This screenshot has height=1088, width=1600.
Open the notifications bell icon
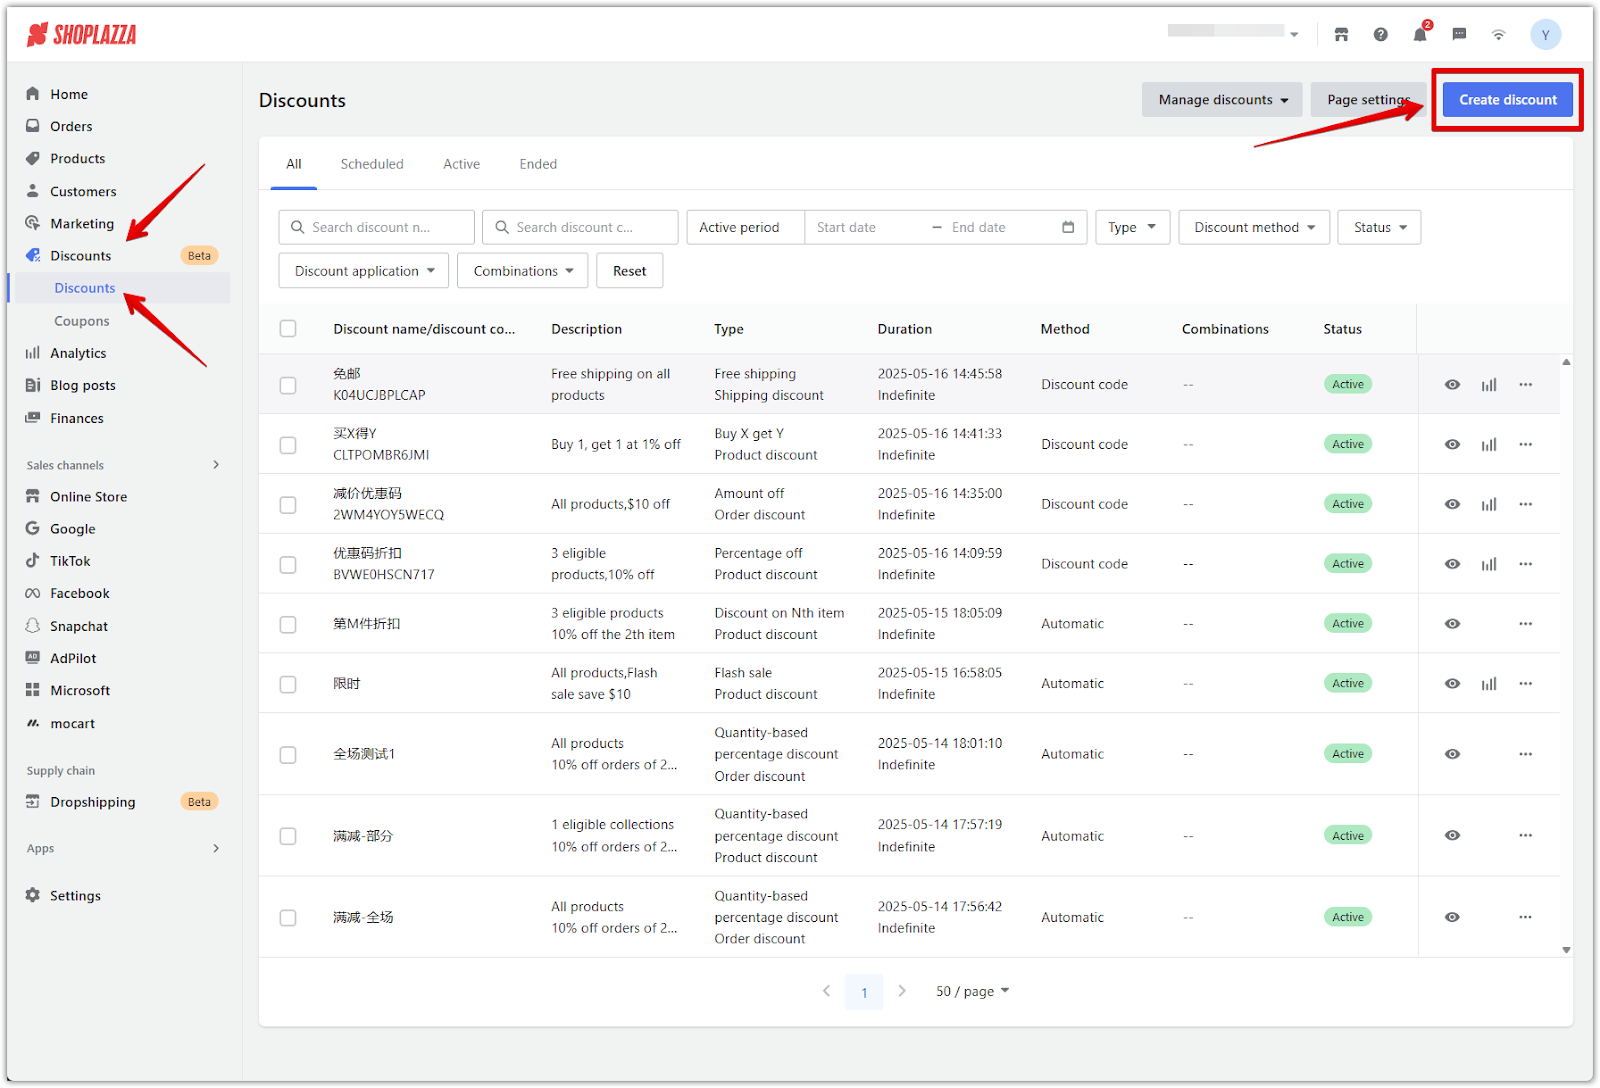(x=1419, y=35)
